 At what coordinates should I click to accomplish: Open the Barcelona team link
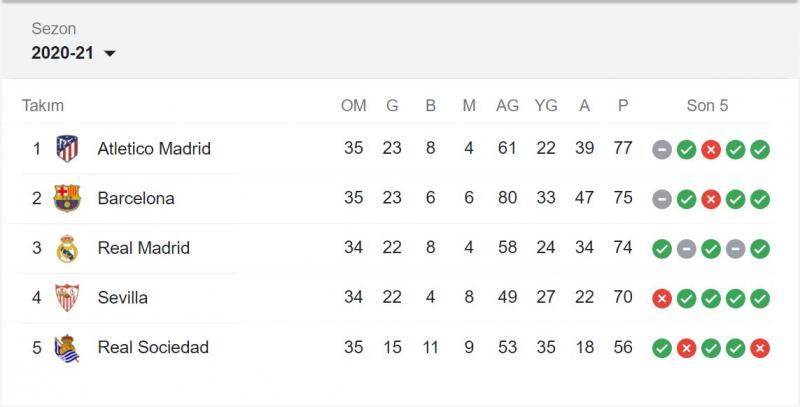click(136, 198)
